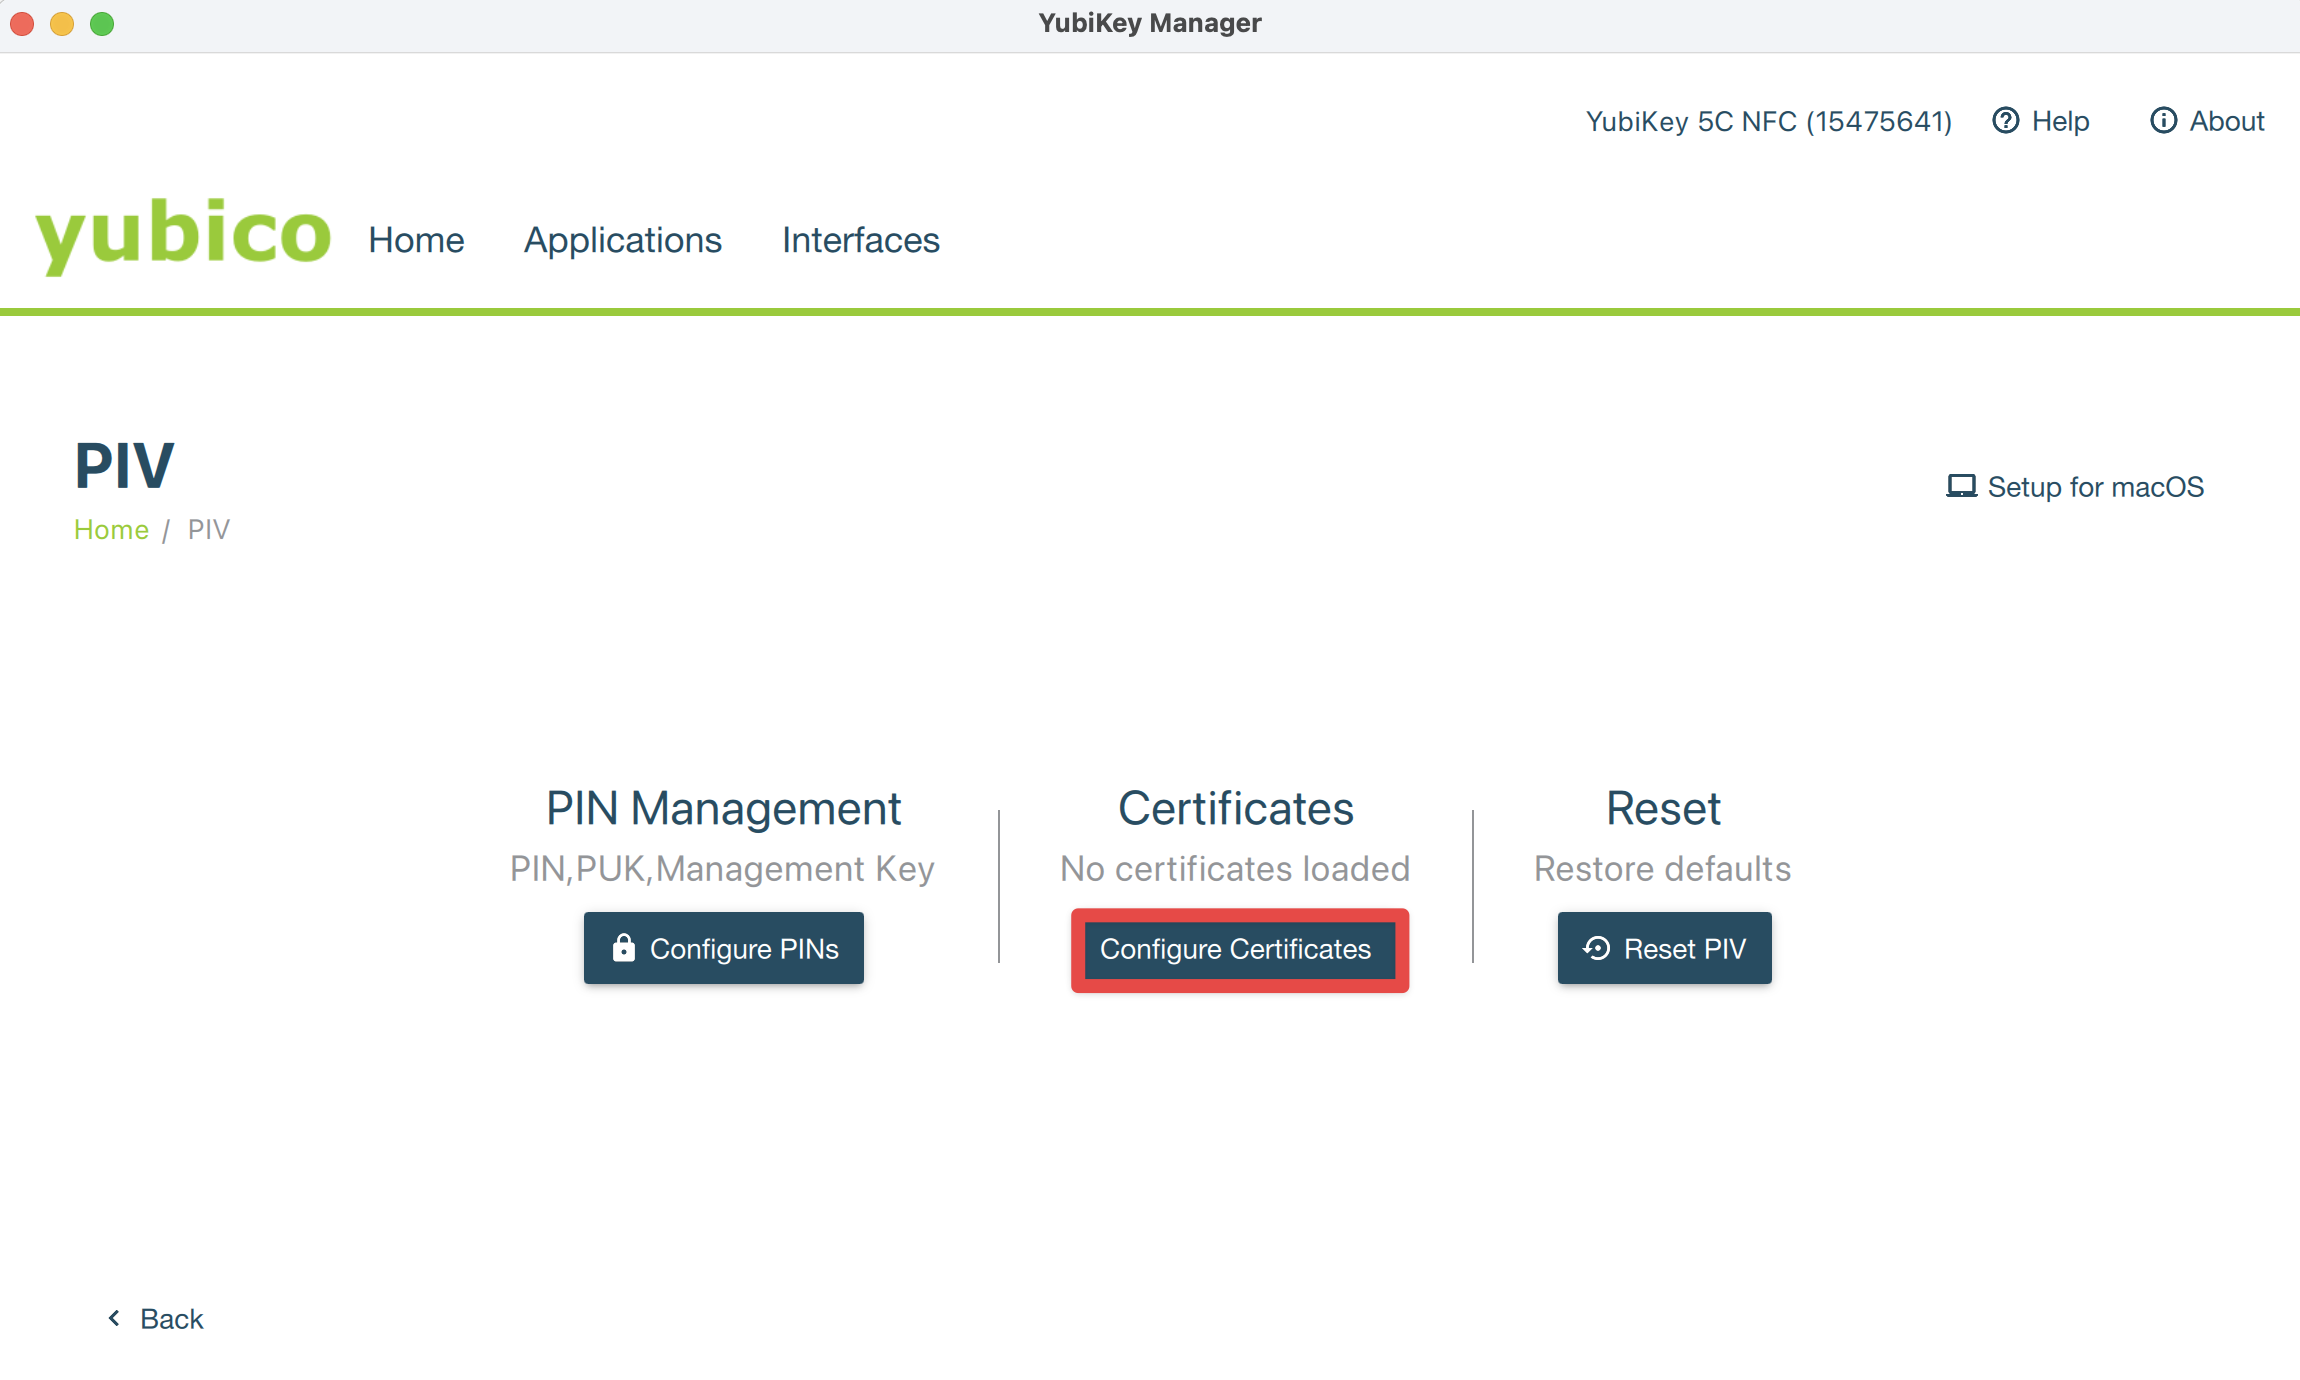
Task: Click the yubico logo
Action: pyautogui.click(x=183, y=235)
